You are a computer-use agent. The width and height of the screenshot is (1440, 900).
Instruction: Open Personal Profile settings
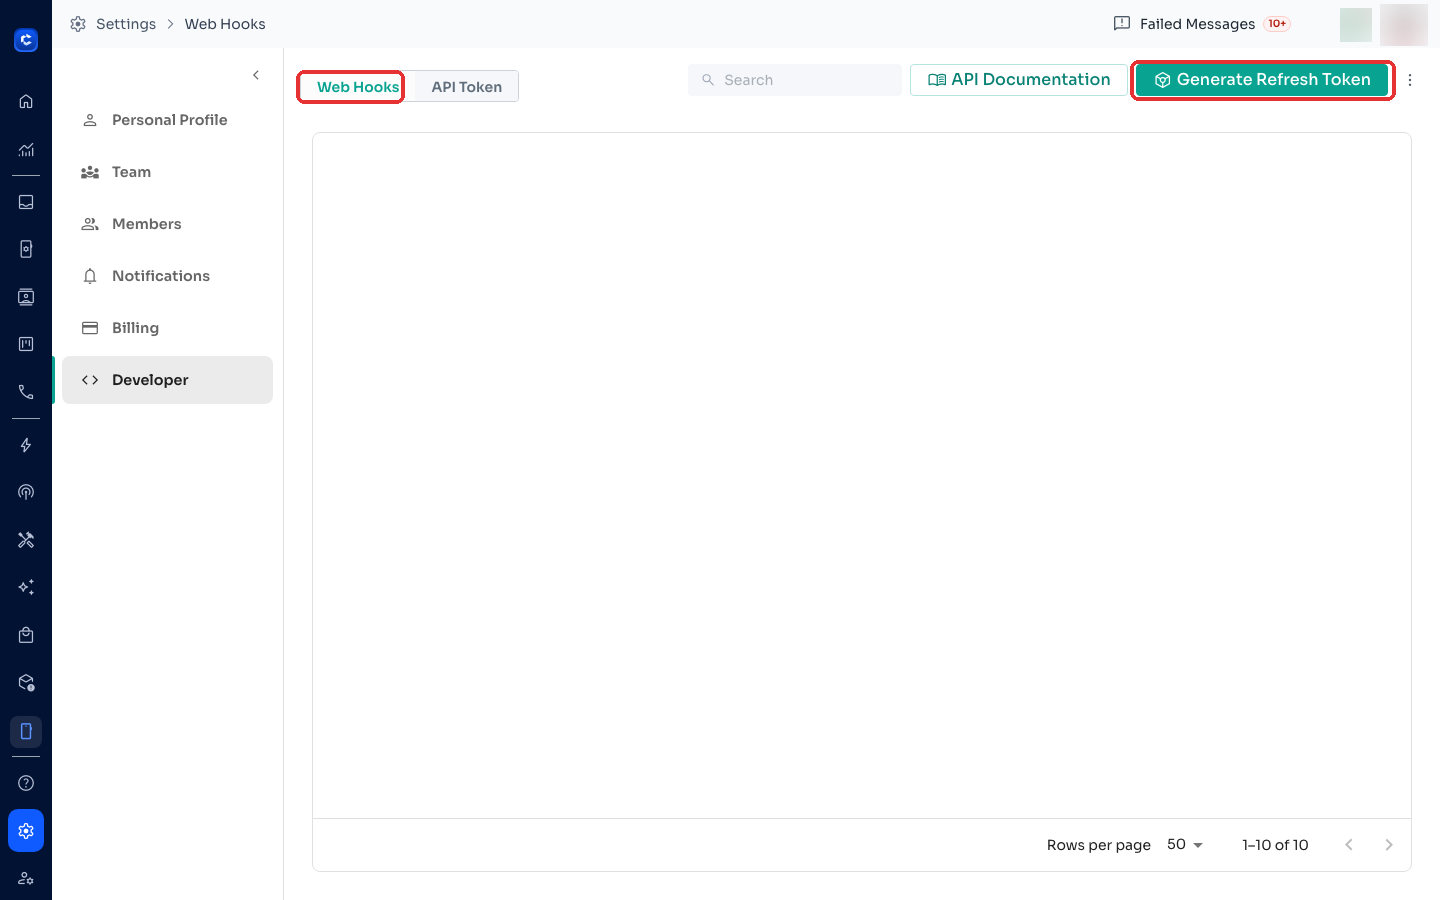167,120
